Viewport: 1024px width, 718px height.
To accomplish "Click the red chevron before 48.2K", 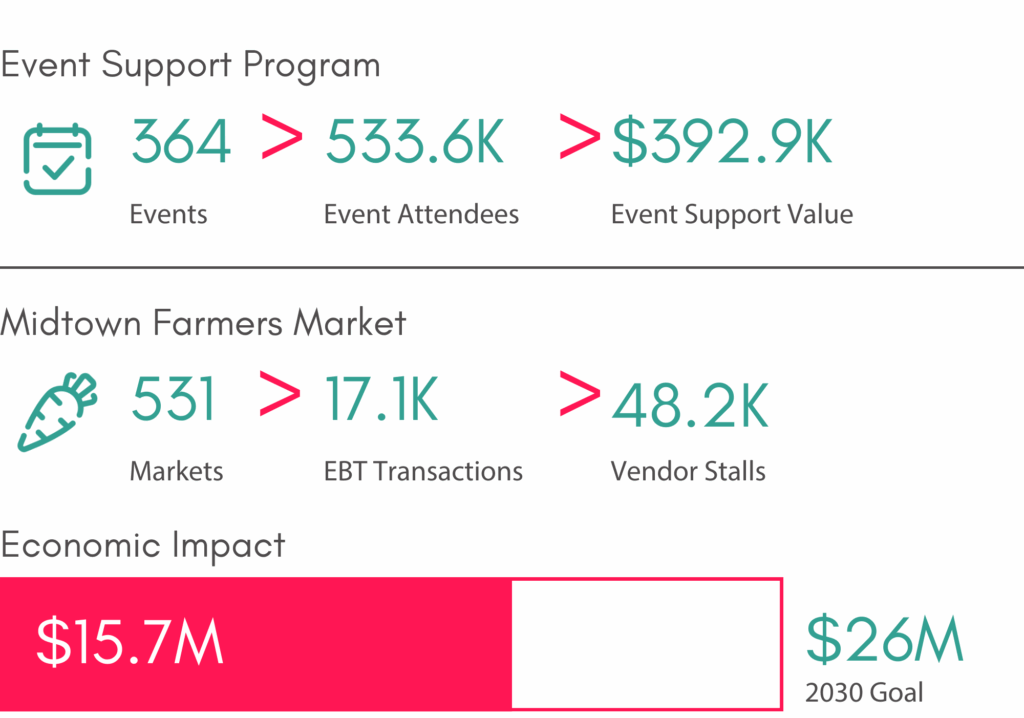I will click(579, 393).
